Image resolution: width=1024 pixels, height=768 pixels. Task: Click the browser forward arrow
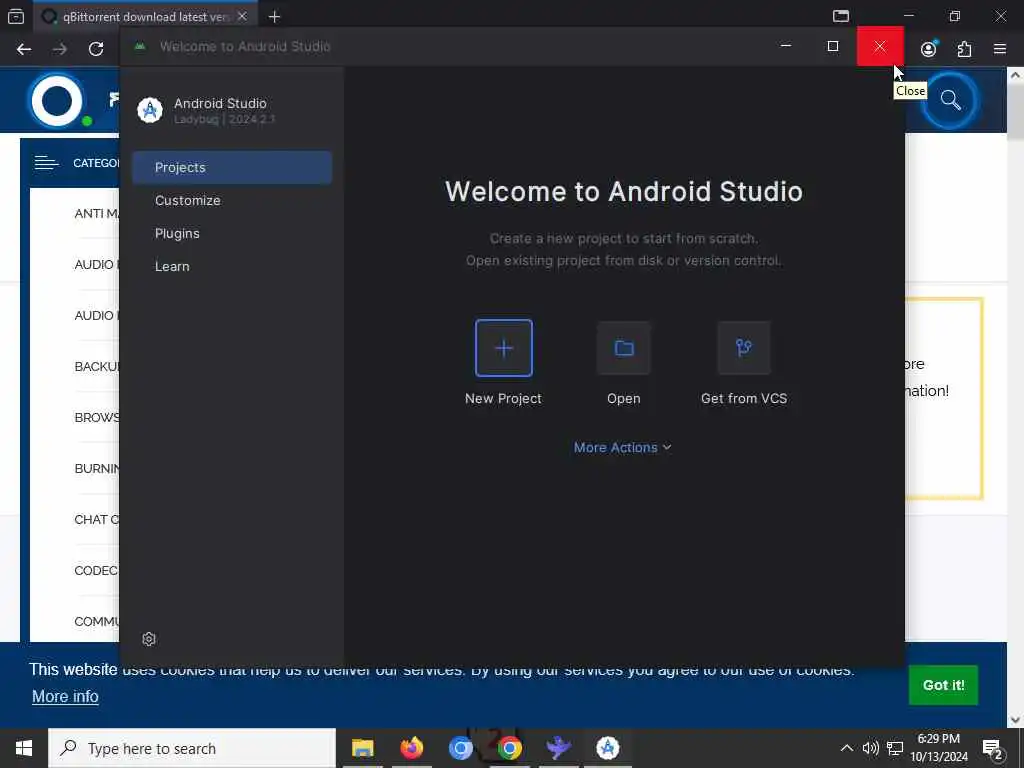59,49
